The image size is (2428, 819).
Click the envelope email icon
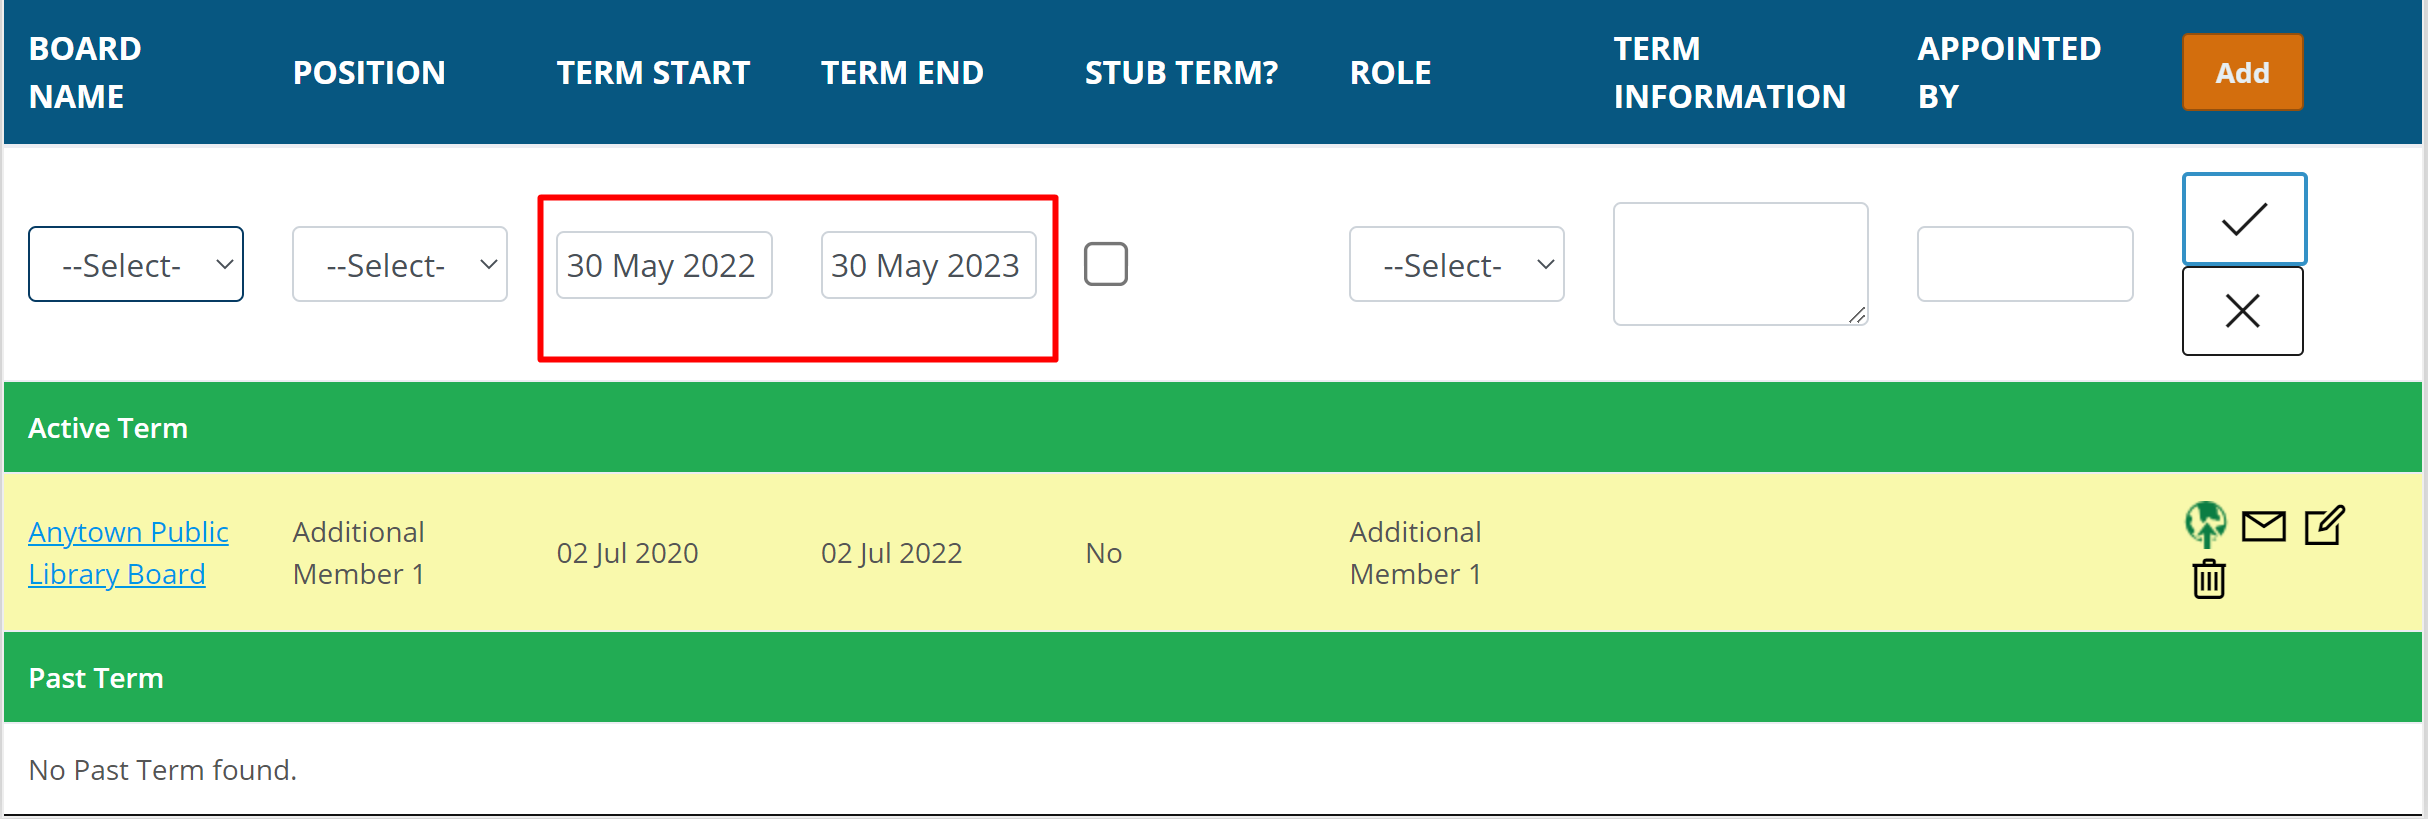(2263, 525)
